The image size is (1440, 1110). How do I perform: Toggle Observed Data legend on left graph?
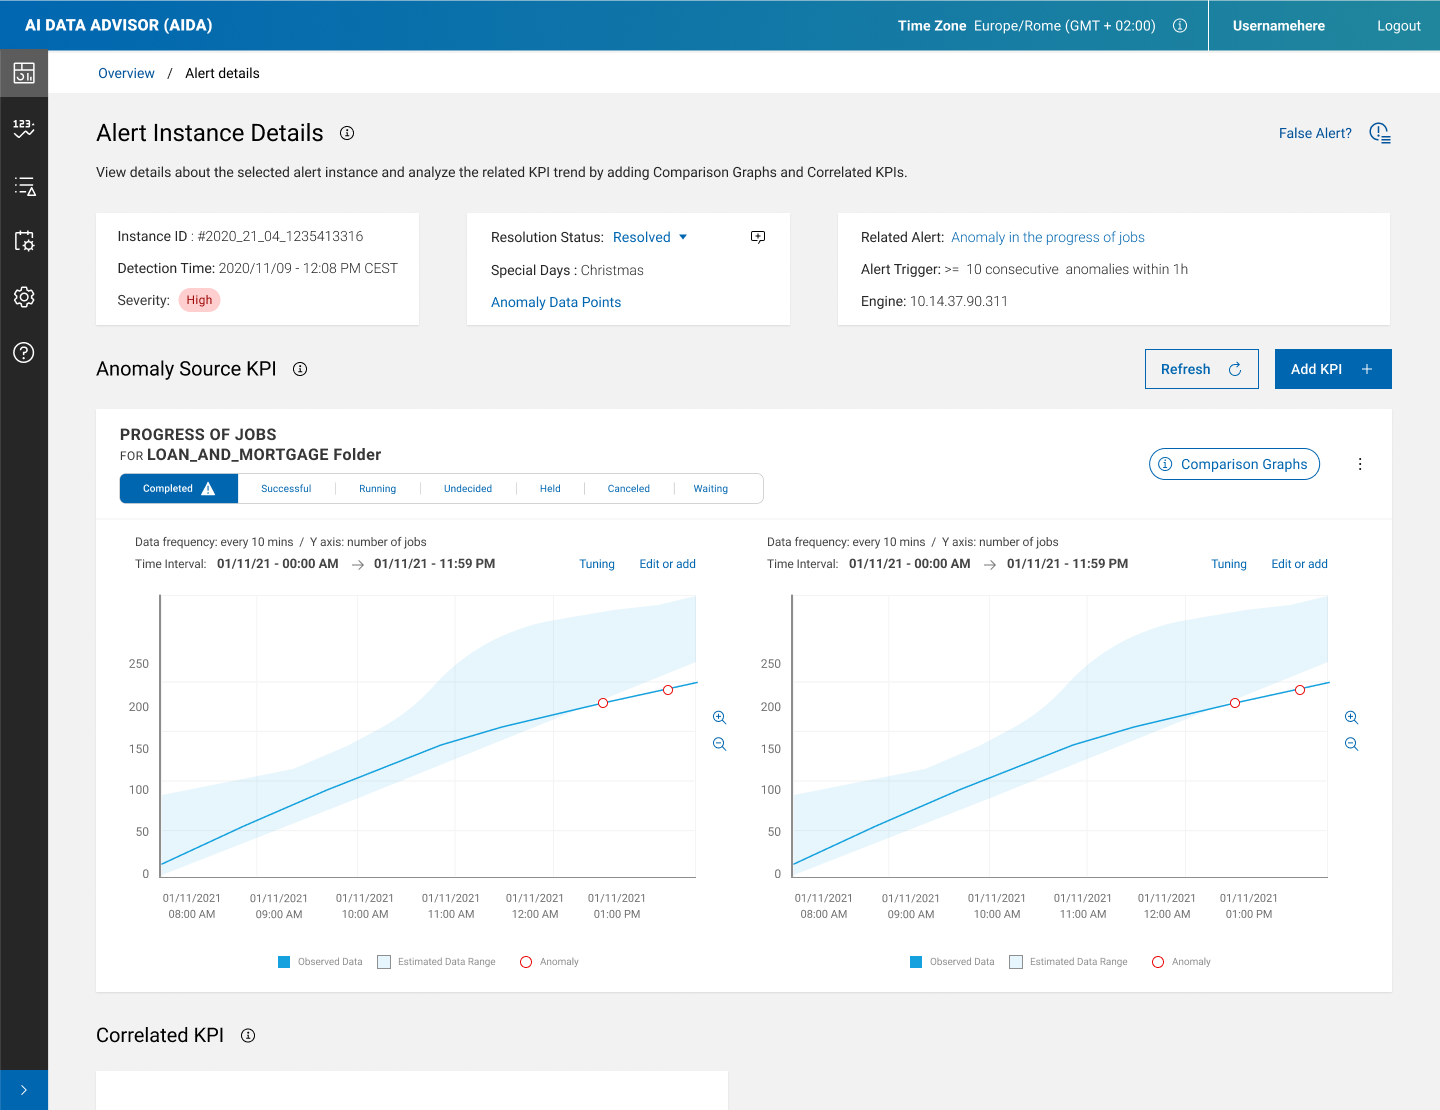coord(284,962)
